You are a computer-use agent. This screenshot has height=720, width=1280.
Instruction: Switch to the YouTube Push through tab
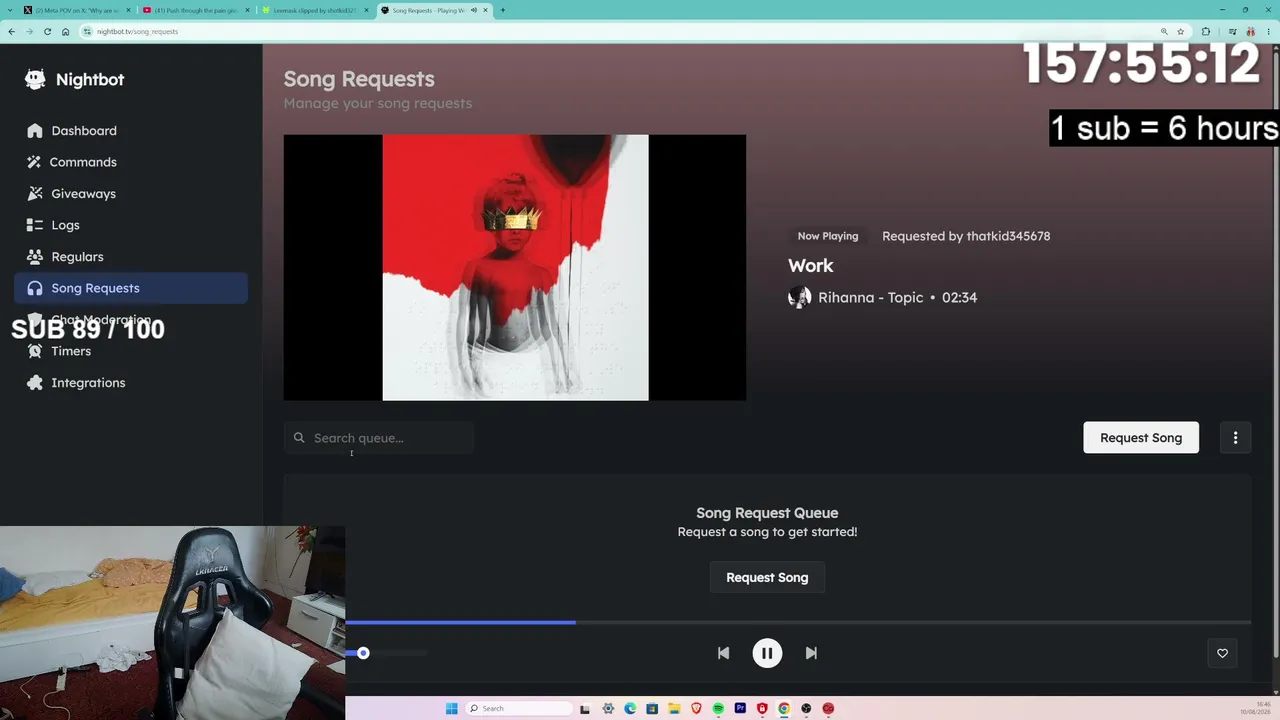click(196, 10)
